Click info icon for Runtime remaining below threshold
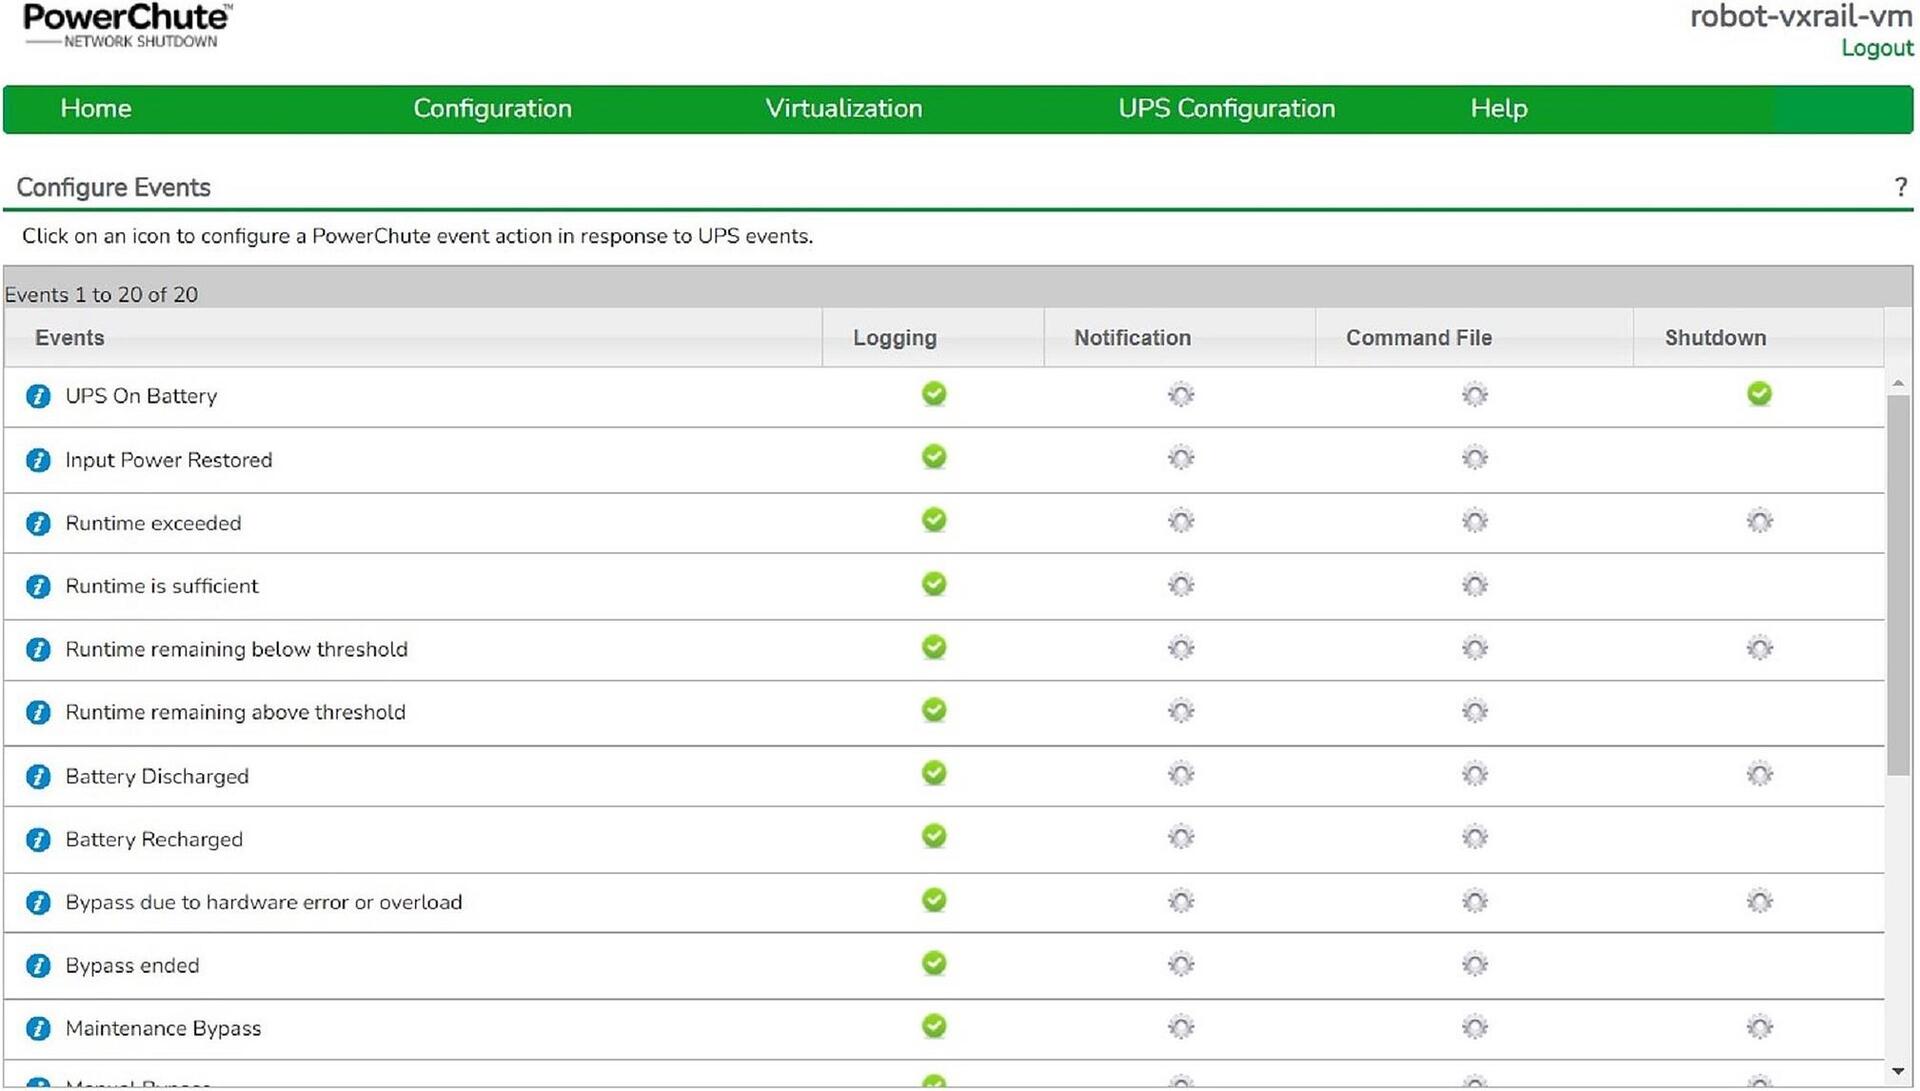This screenshot has height=1091, width=1920. click(38, 650)
